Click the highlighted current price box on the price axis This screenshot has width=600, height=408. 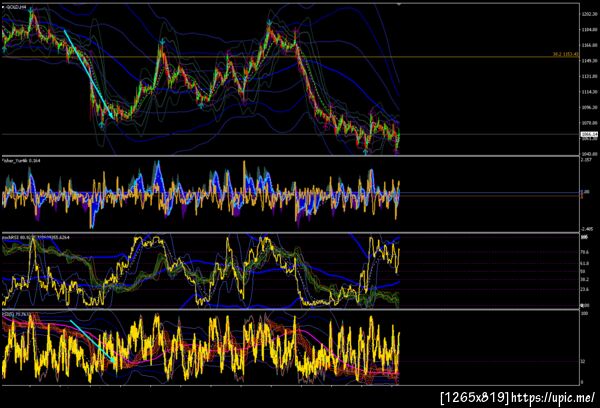[x=589, y=134]
